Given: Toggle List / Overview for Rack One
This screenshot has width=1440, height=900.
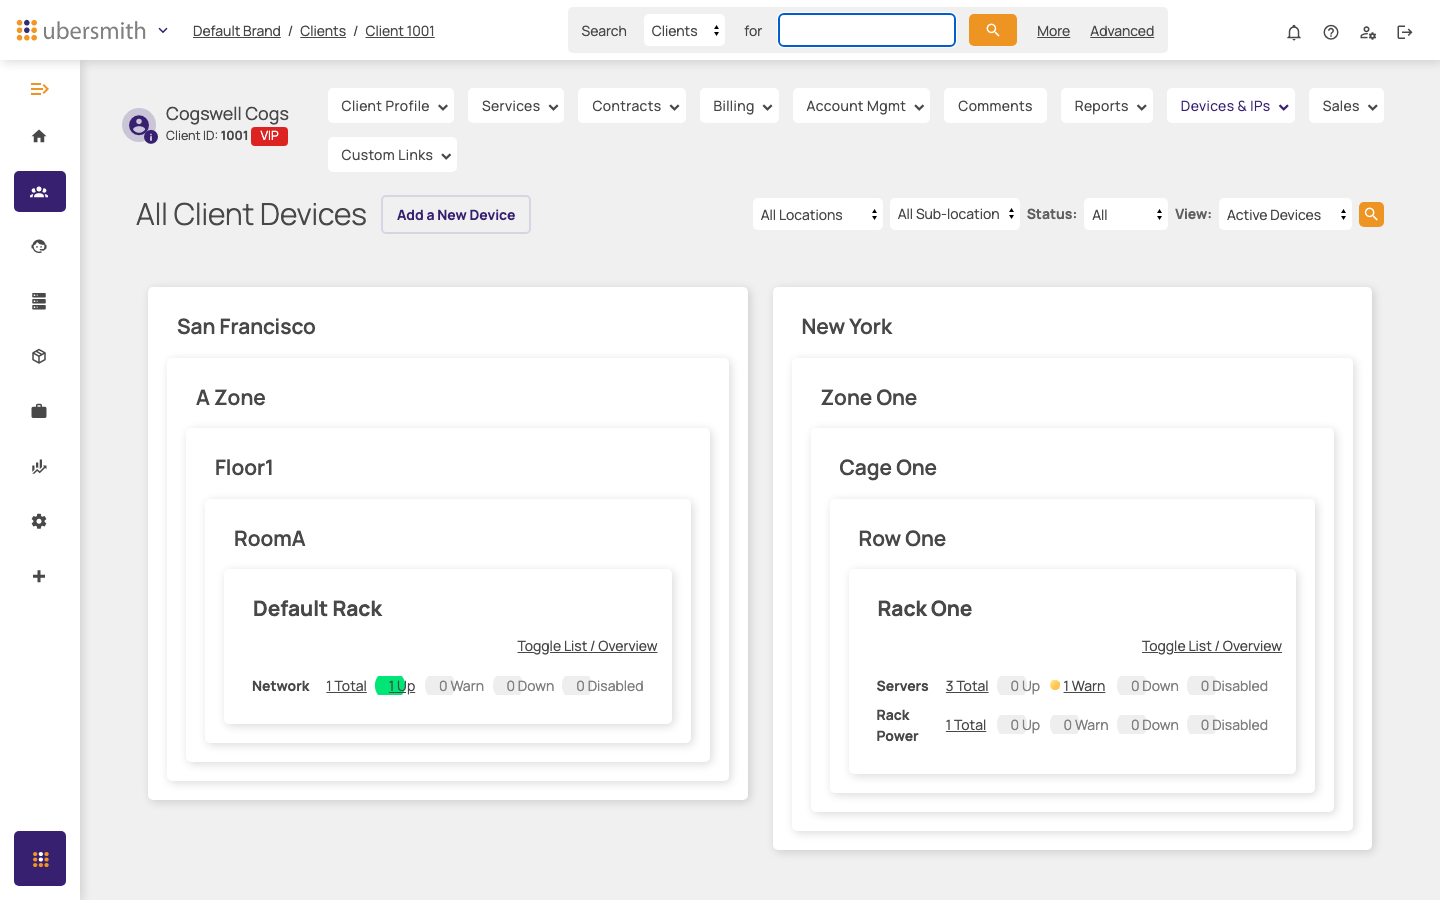Looking at the screenshot, I should pos(1212,646).
